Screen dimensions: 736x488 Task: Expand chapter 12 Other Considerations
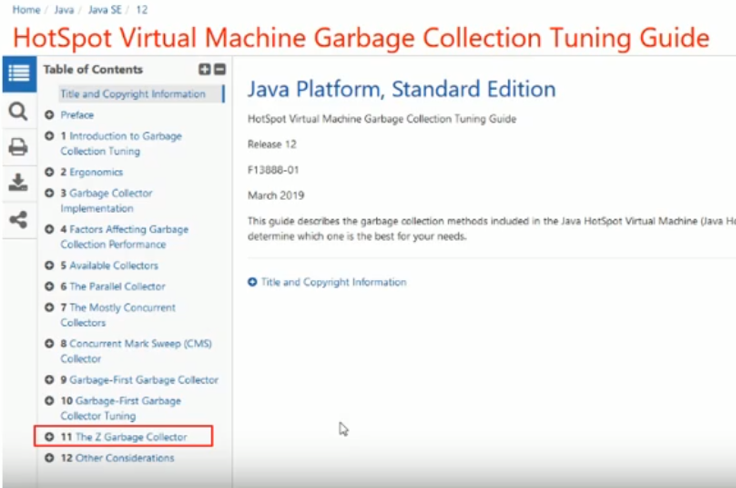pos(49,458)
